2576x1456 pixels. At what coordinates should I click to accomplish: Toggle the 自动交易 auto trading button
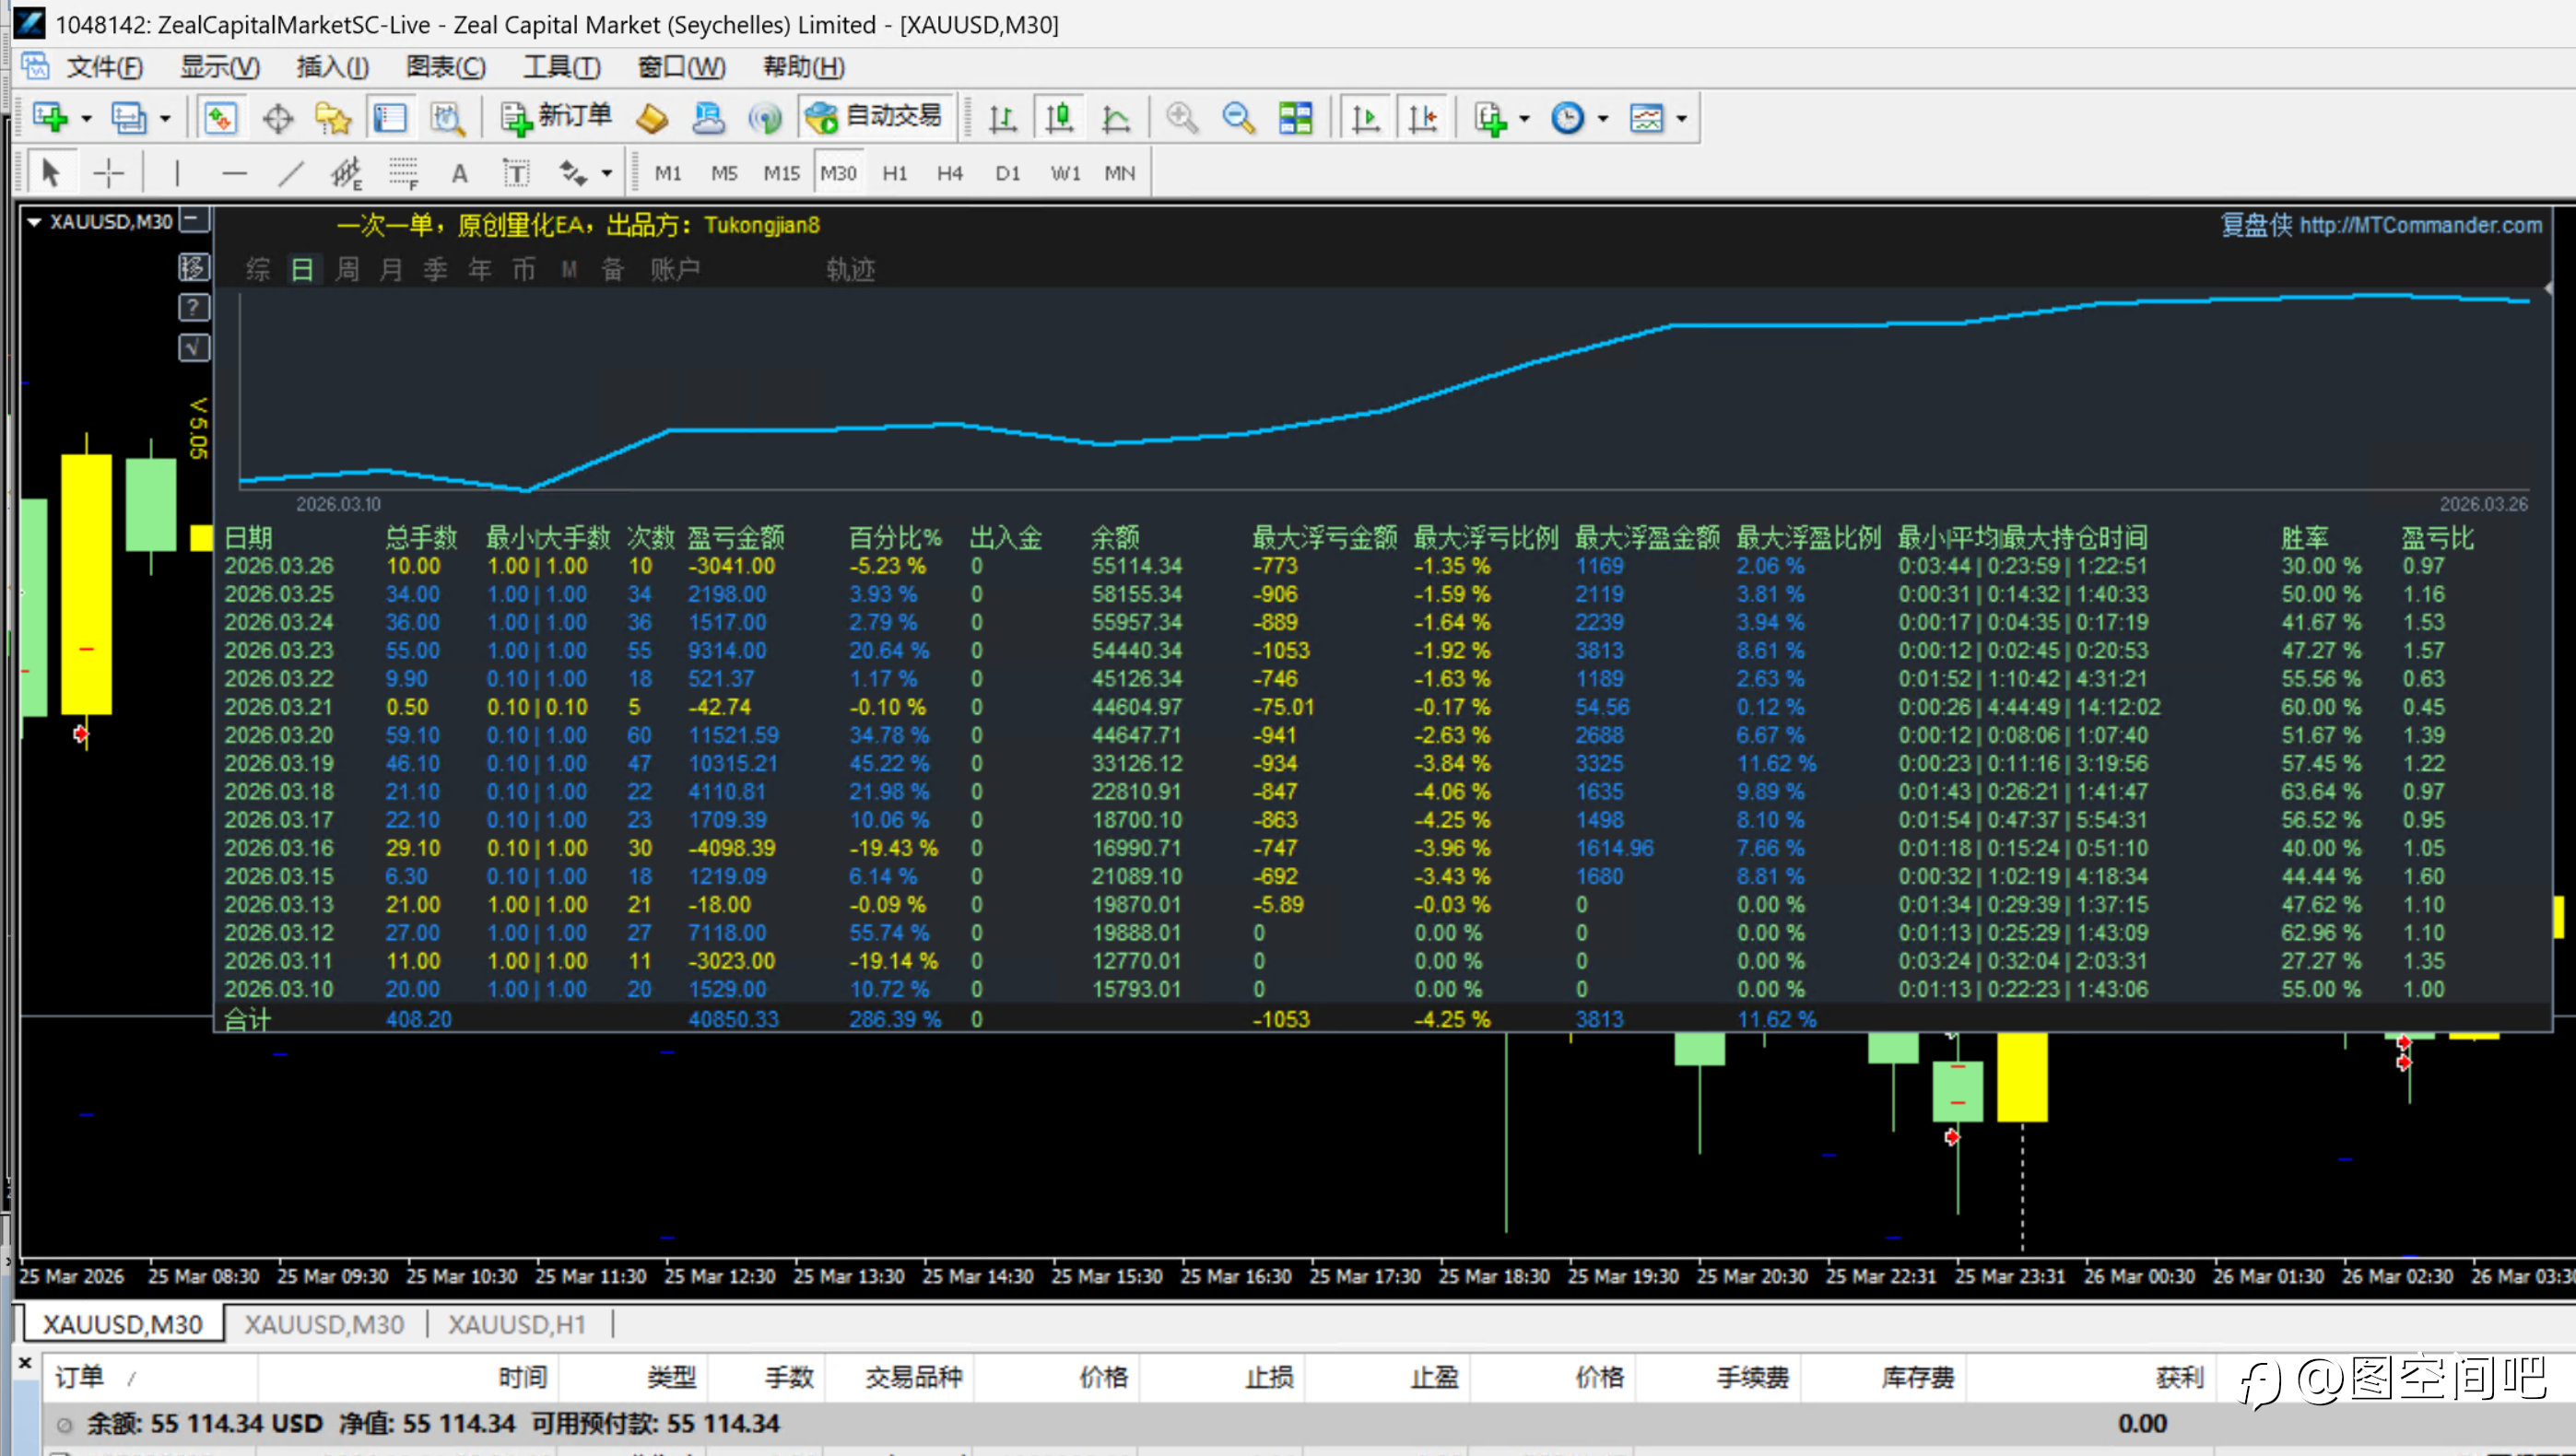[875, 117]
